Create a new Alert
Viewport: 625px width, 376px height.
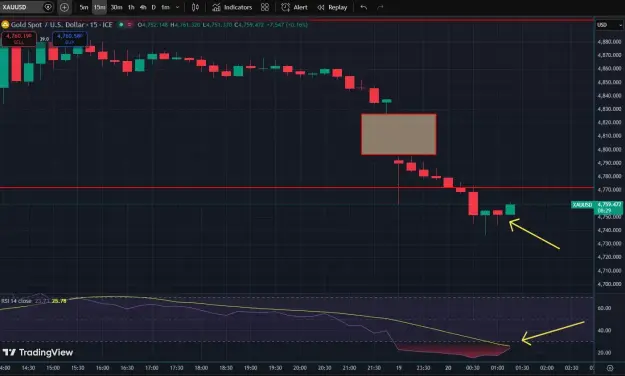(x=295, y=7)
